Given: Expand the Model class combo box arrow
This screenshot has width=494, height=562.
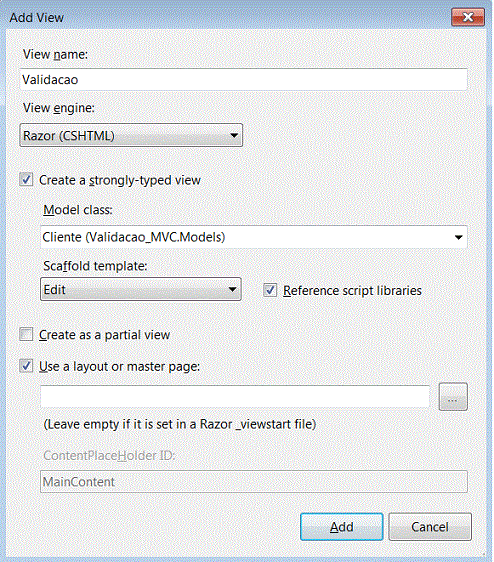Looking at the screenshot, I should pyautogui.click(x=458, y=237).
